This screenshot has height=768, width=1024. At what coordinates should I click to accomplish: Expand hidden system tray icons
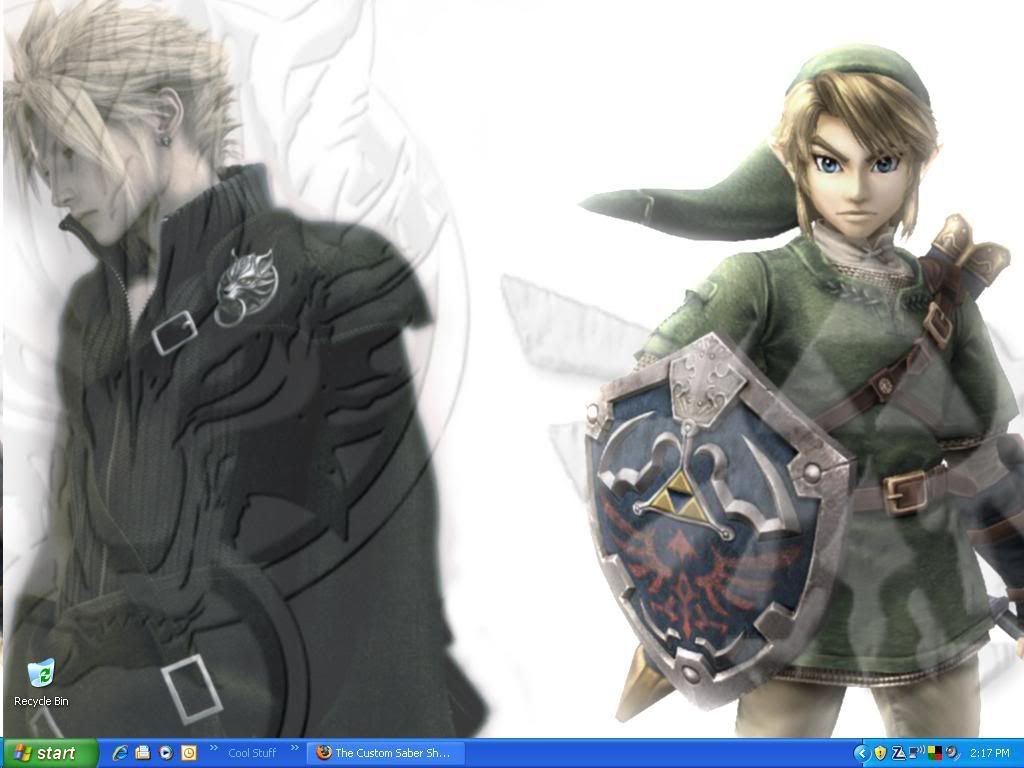tap(861, 753)
